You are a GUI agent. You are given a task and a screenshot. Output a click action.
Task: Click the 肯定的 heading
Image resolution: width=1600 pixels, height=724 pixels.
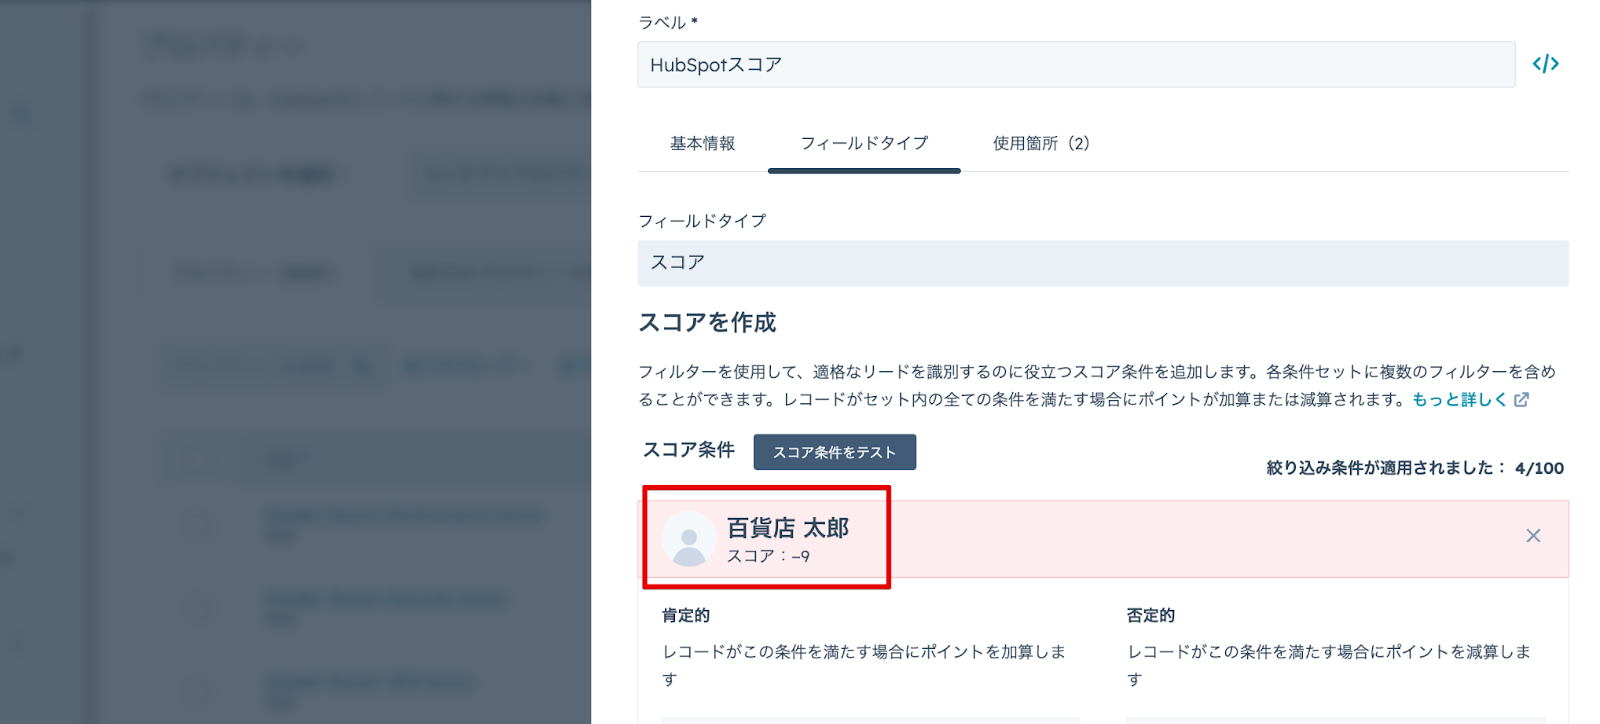click(x=686, y=615)
